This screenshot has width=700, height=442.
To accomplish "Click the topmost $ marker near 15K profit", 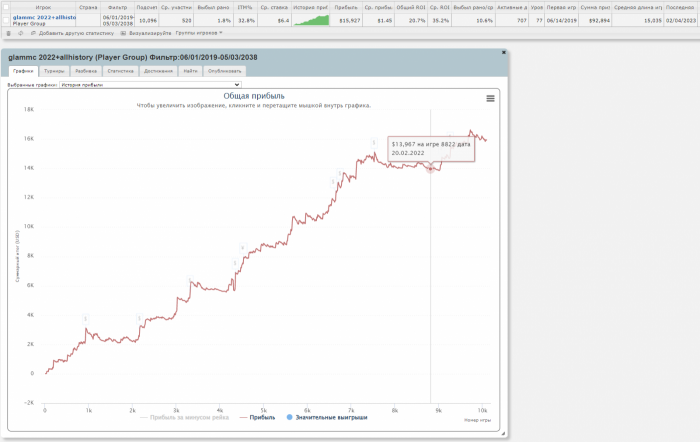I will pos(374,143).
